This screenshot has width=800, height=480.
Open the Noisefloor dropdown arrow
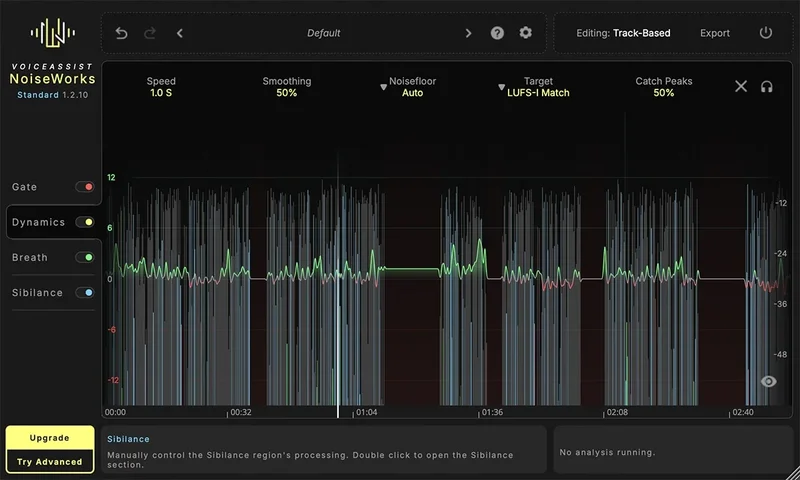(x=384, y=87)
